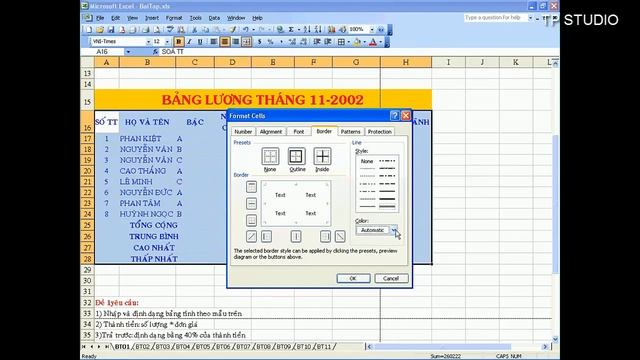This screenshot has width=640, height=360.
Task: Click the Align Right icon
Action: [236, 42]
